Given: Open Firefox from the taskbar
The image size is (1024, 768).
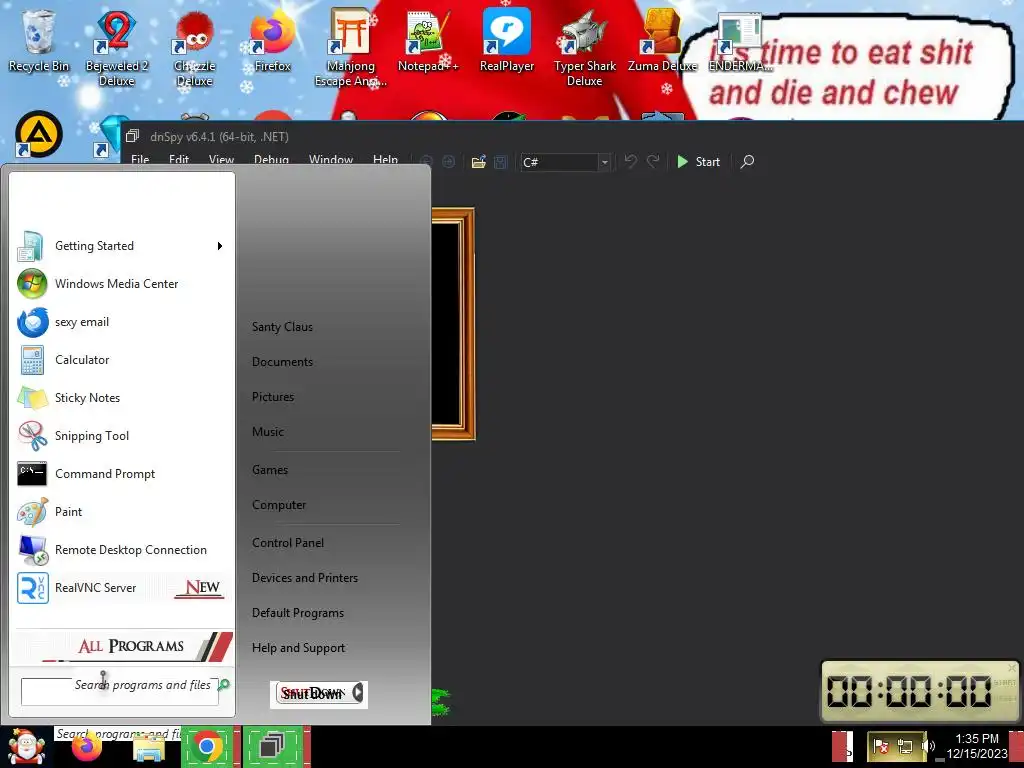Looking at the screenshot, I should coord(87,748).
